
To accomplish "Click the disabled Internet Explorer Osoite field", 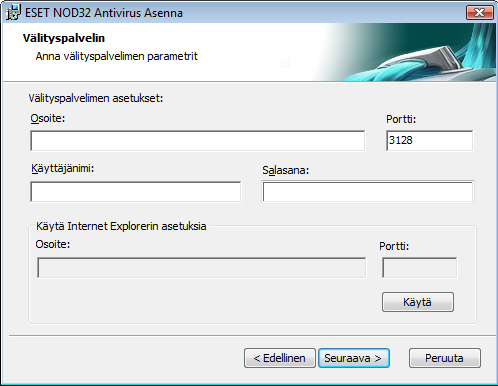I will [202, 268].
